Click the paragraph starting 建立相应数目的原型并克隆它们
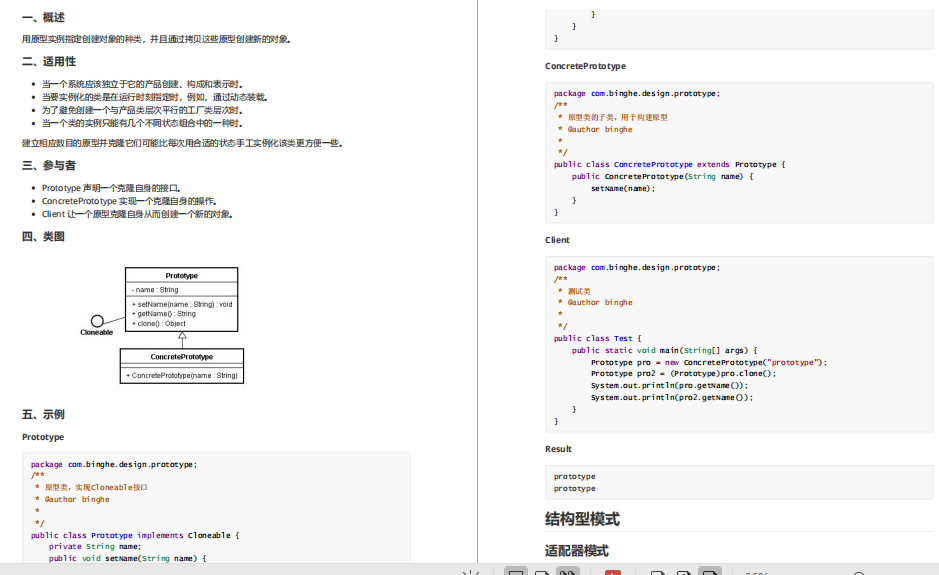This screenshot has height=575, width=939. coord(182,143)
